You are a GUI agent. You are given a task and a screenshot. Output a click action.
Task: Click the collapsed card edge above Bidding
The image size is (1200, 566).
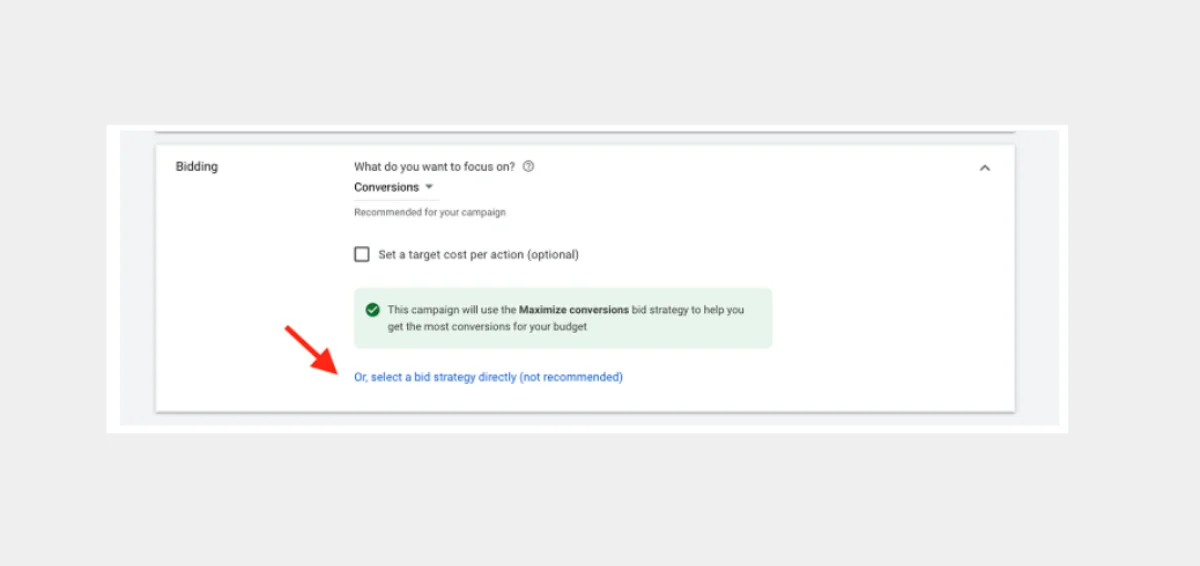tap(585, 131)
